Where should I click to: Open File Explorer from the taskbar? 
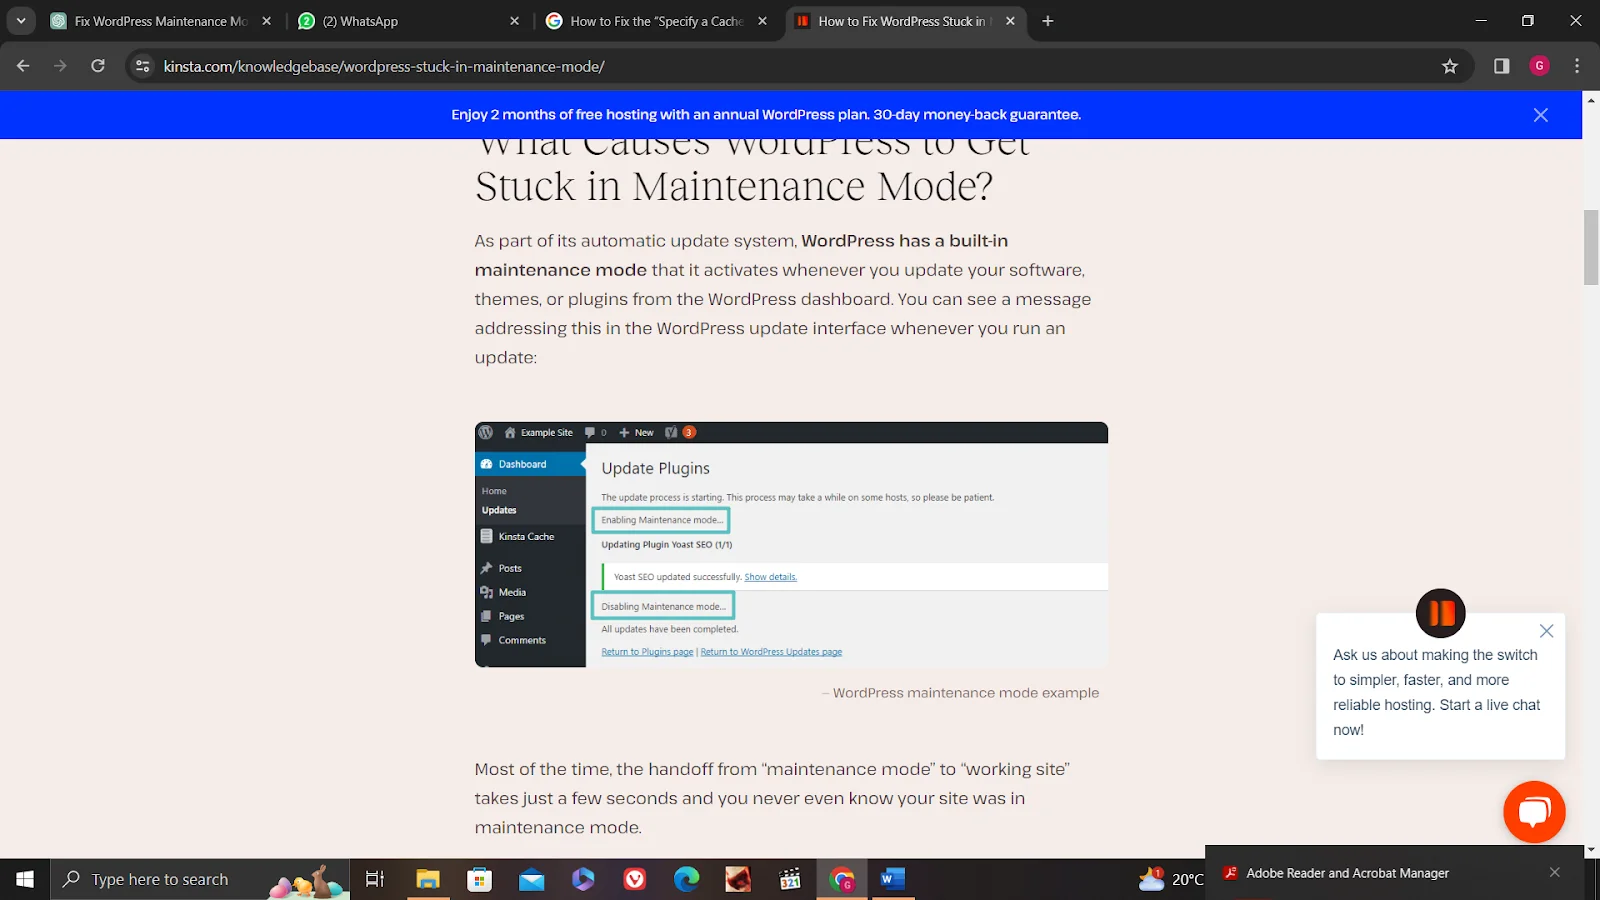tap(428, 879)
